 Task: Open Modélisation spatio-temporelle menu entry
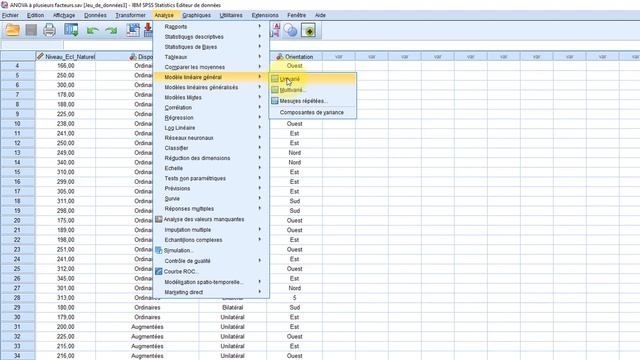tap(211, 282)
